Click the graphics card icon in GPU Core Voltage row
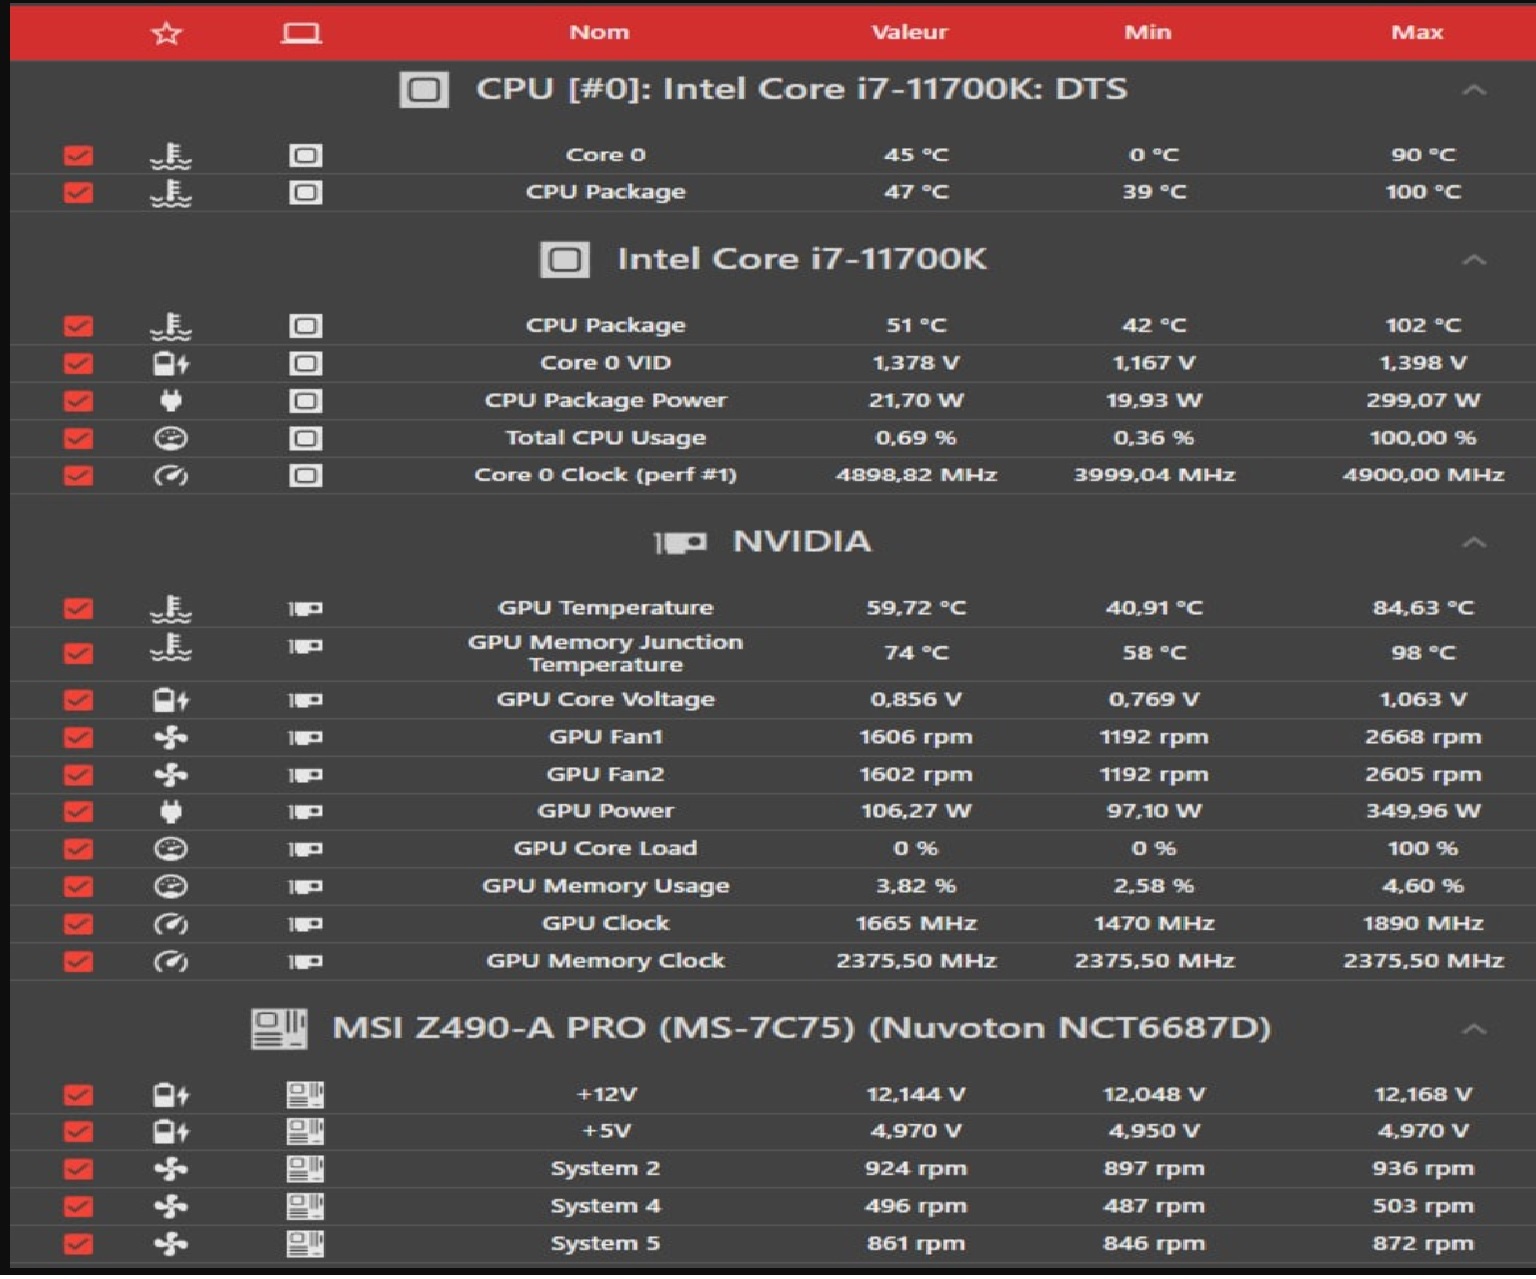Screen dimensions: 1536x1279 click(x=305, y=700)
